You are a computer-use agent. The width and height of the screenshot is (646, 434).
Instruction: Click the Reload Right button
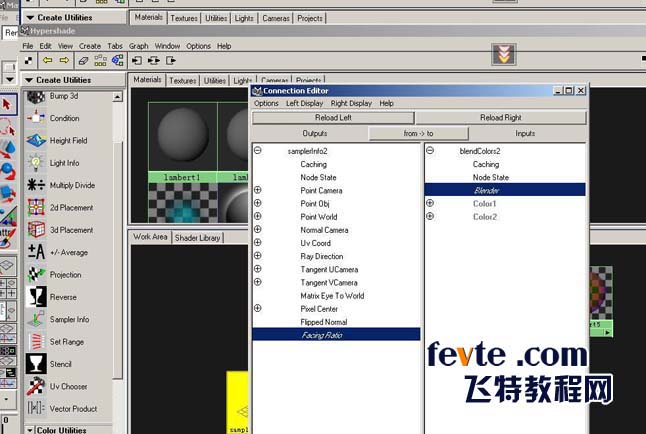click(x=501, y=118)
